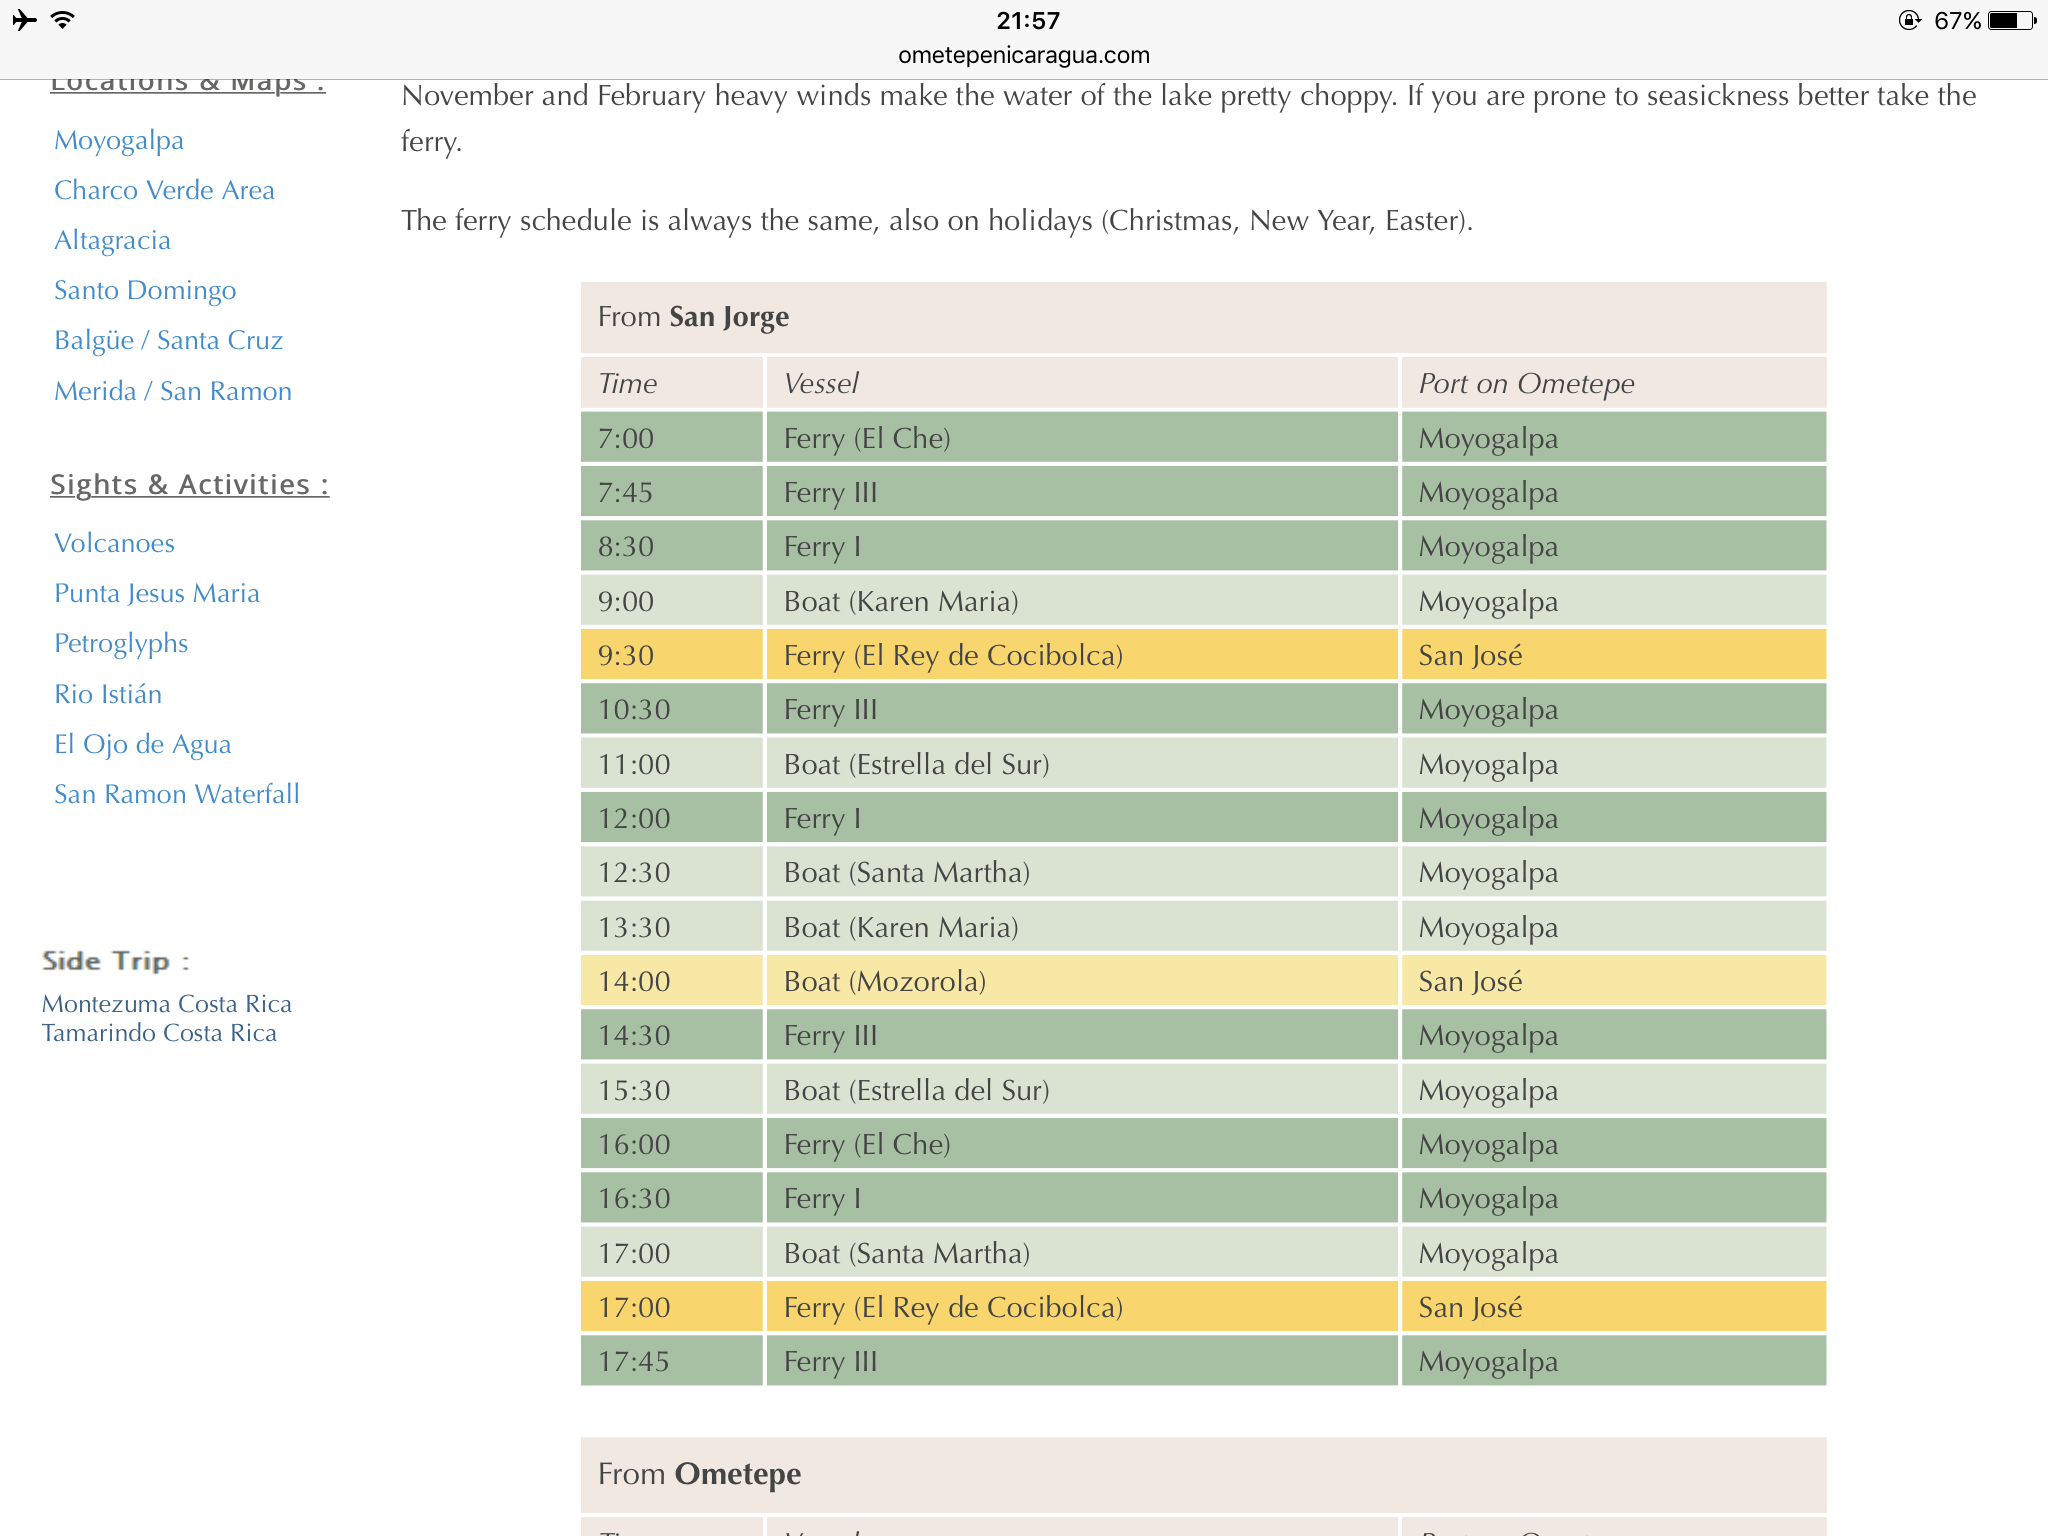
Task: Tap the rotation lock status icon
Action: 1909,20
